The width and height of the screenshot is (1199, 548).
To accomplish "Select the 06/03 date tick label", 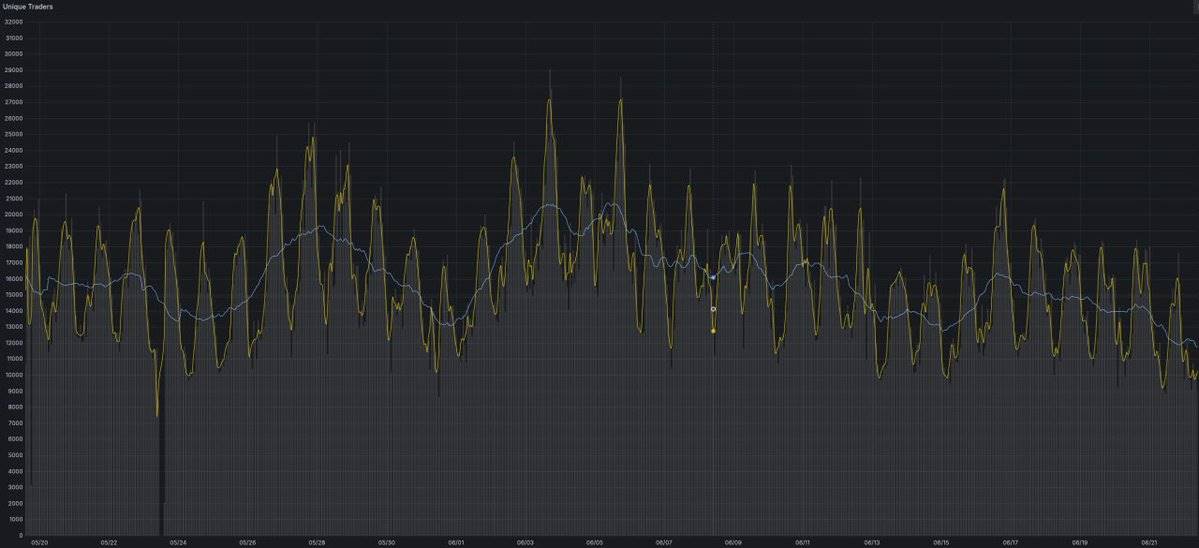I will [525, 542].
